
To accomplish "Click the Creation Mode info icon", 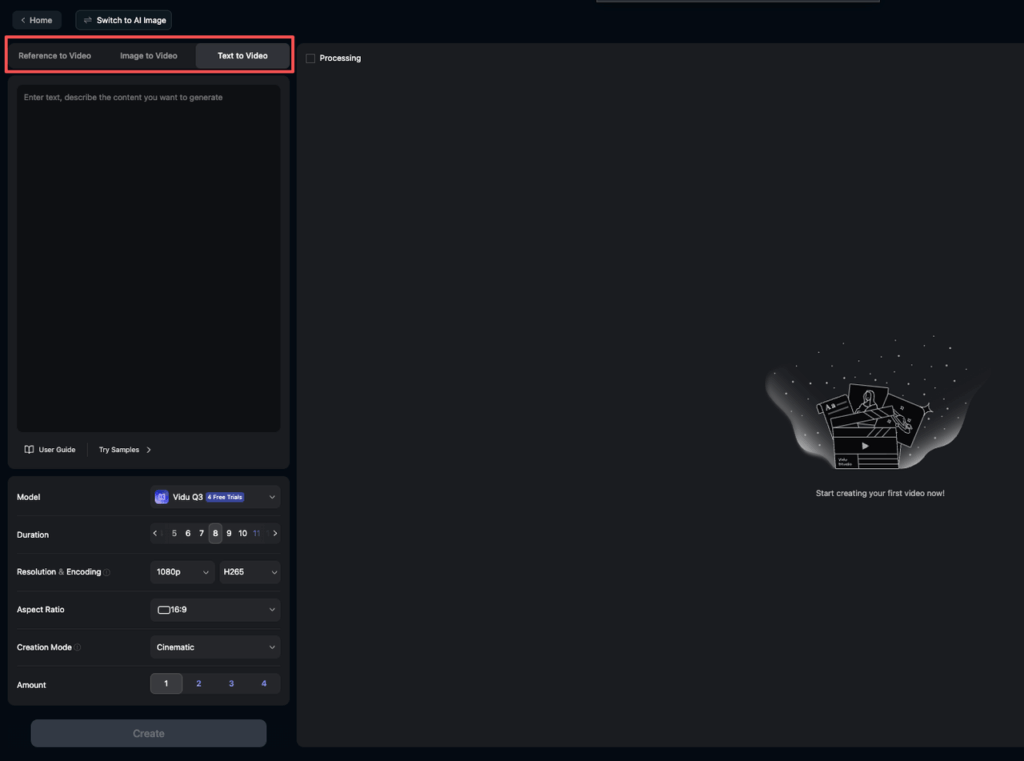I will (77, 647).
